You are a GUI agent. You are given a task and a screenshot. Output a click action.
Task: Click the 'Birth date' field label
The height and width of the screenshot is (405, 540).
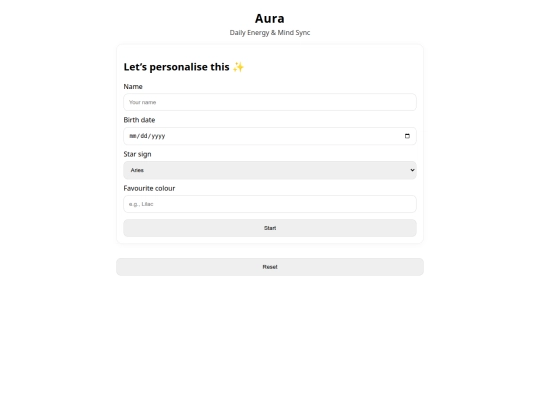point(139,120)
